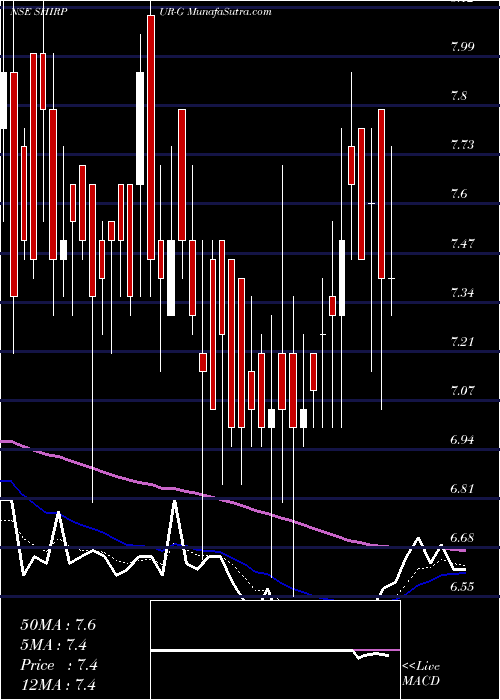Click the 7.07 price axis label

coord(464,391)
